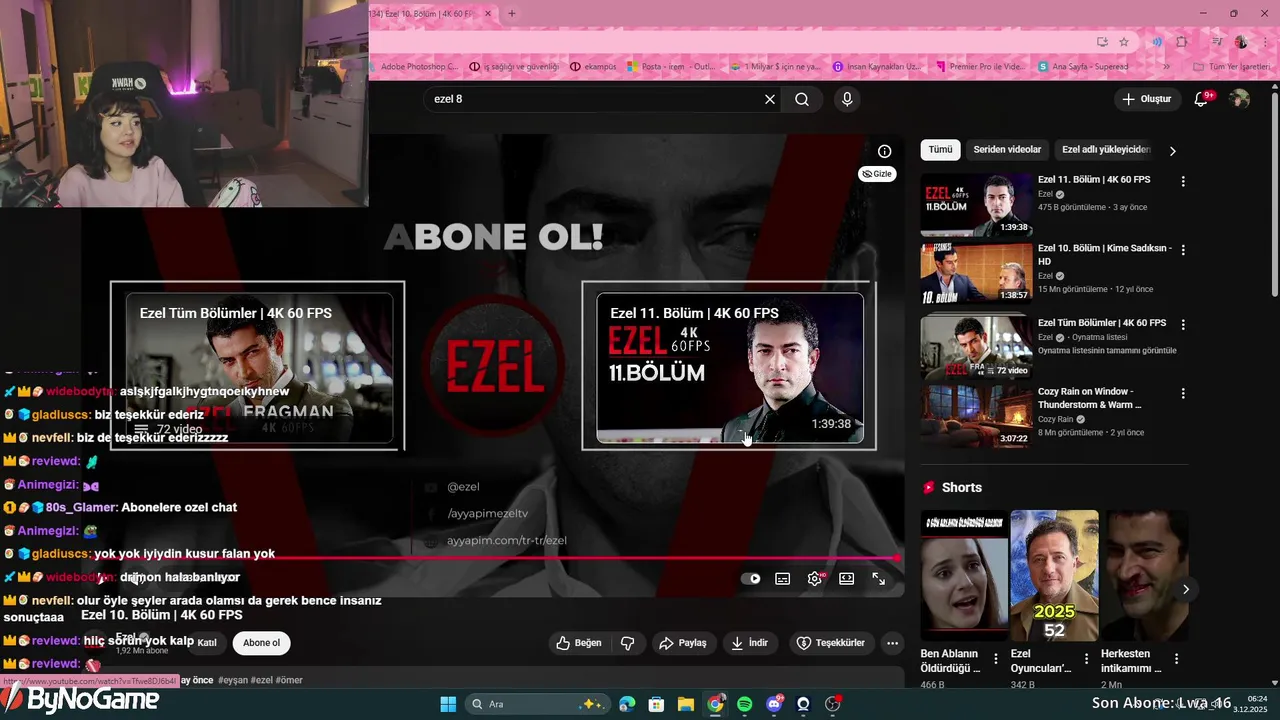This screenshot has height=720, width=1280.
Task: Select the Seriden videolar chip
Action: [x=1007, y=150]
